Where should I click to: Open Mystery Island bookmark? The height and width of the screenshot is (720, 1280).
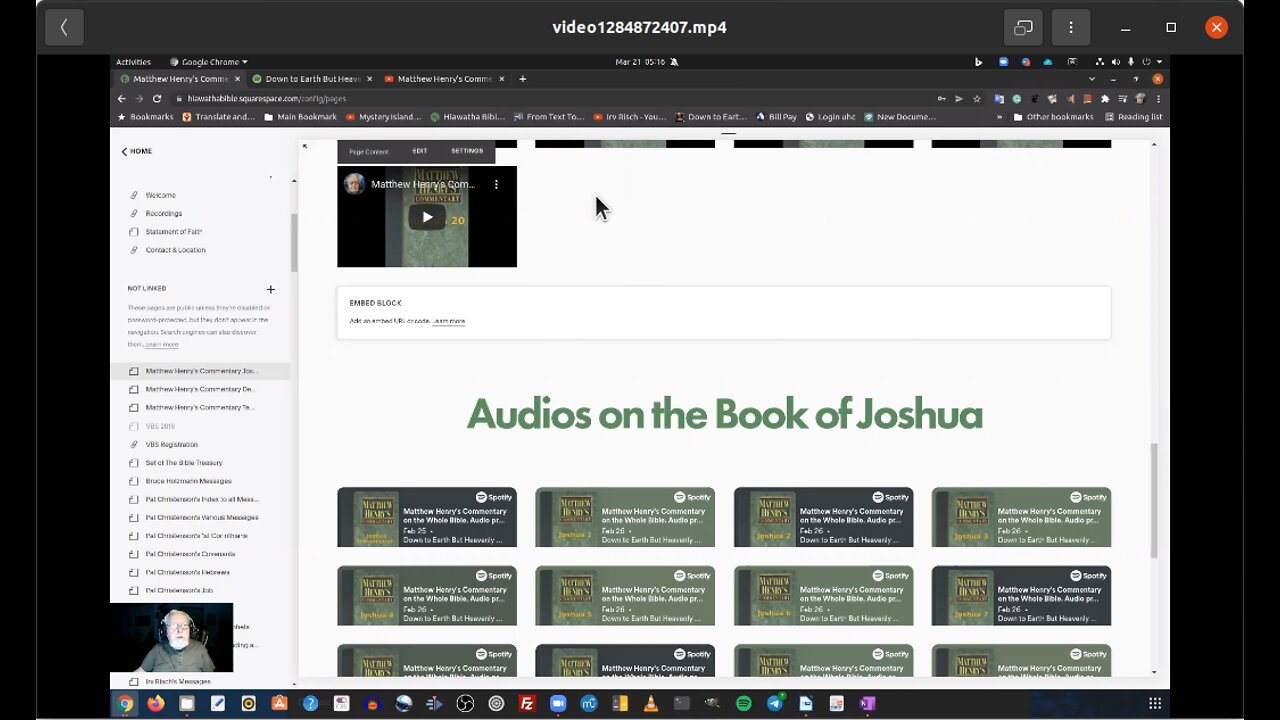(x=383, y=117)
